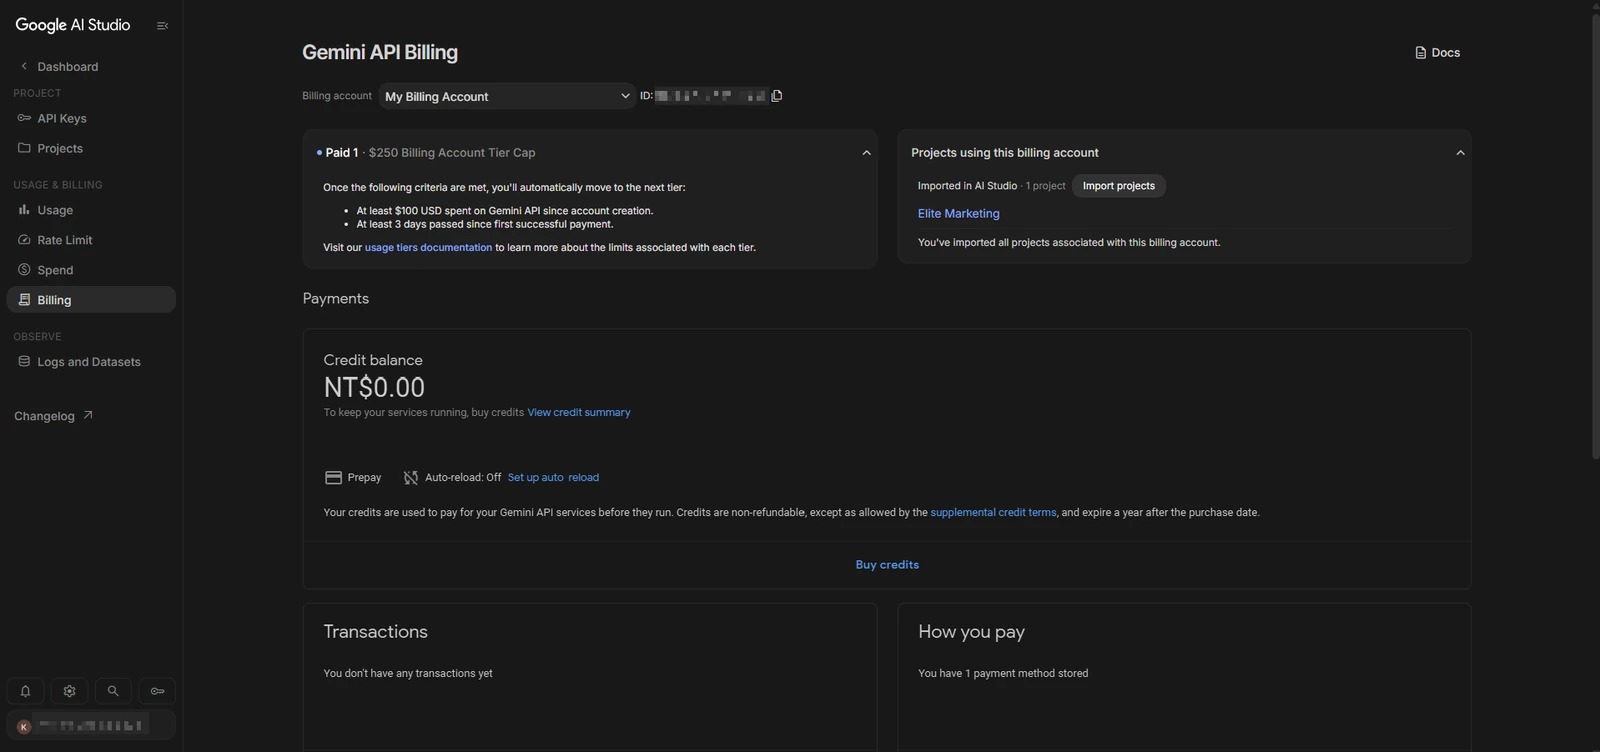
Task: Click the Projects folder icon in sidebar
Action: tap(24, 148)
